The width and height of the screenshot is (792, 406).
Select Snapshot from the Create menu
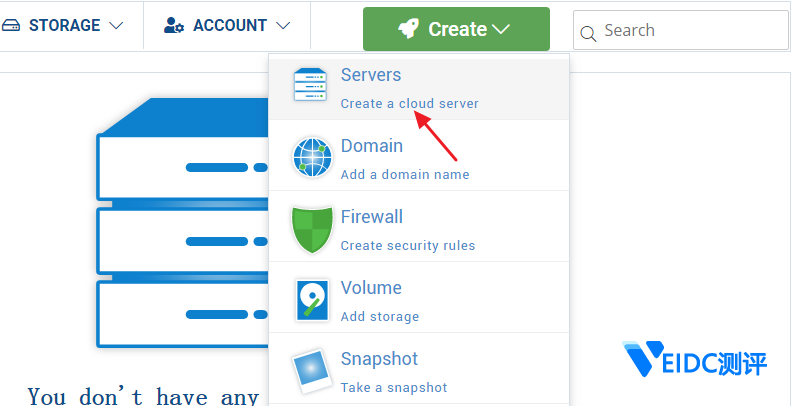[419, 368]
